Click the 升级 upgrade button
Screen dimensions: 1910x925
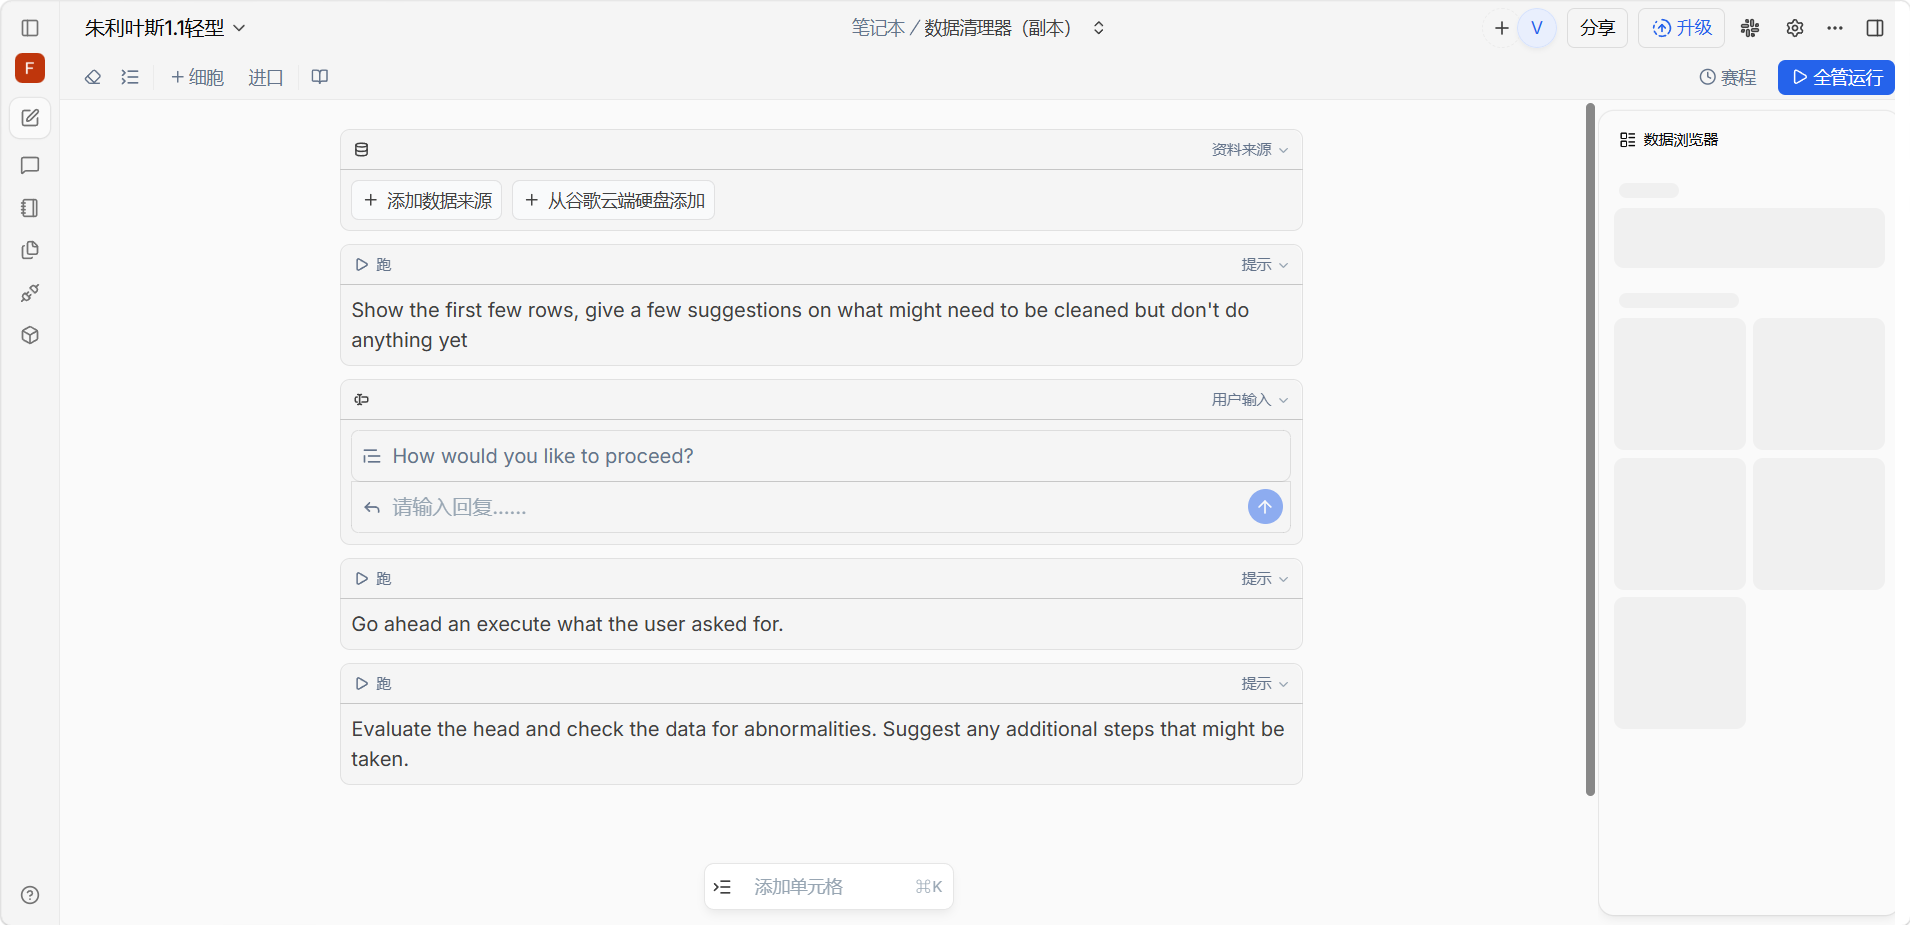coord(1682,28)
